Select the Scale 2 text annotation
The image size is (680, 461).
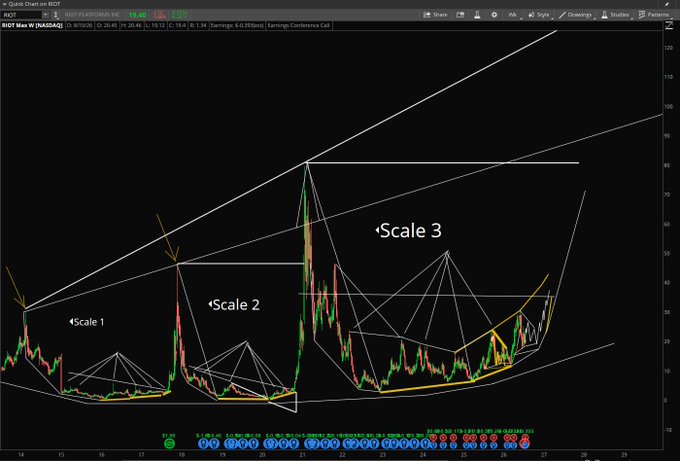[x=234, y=304]
